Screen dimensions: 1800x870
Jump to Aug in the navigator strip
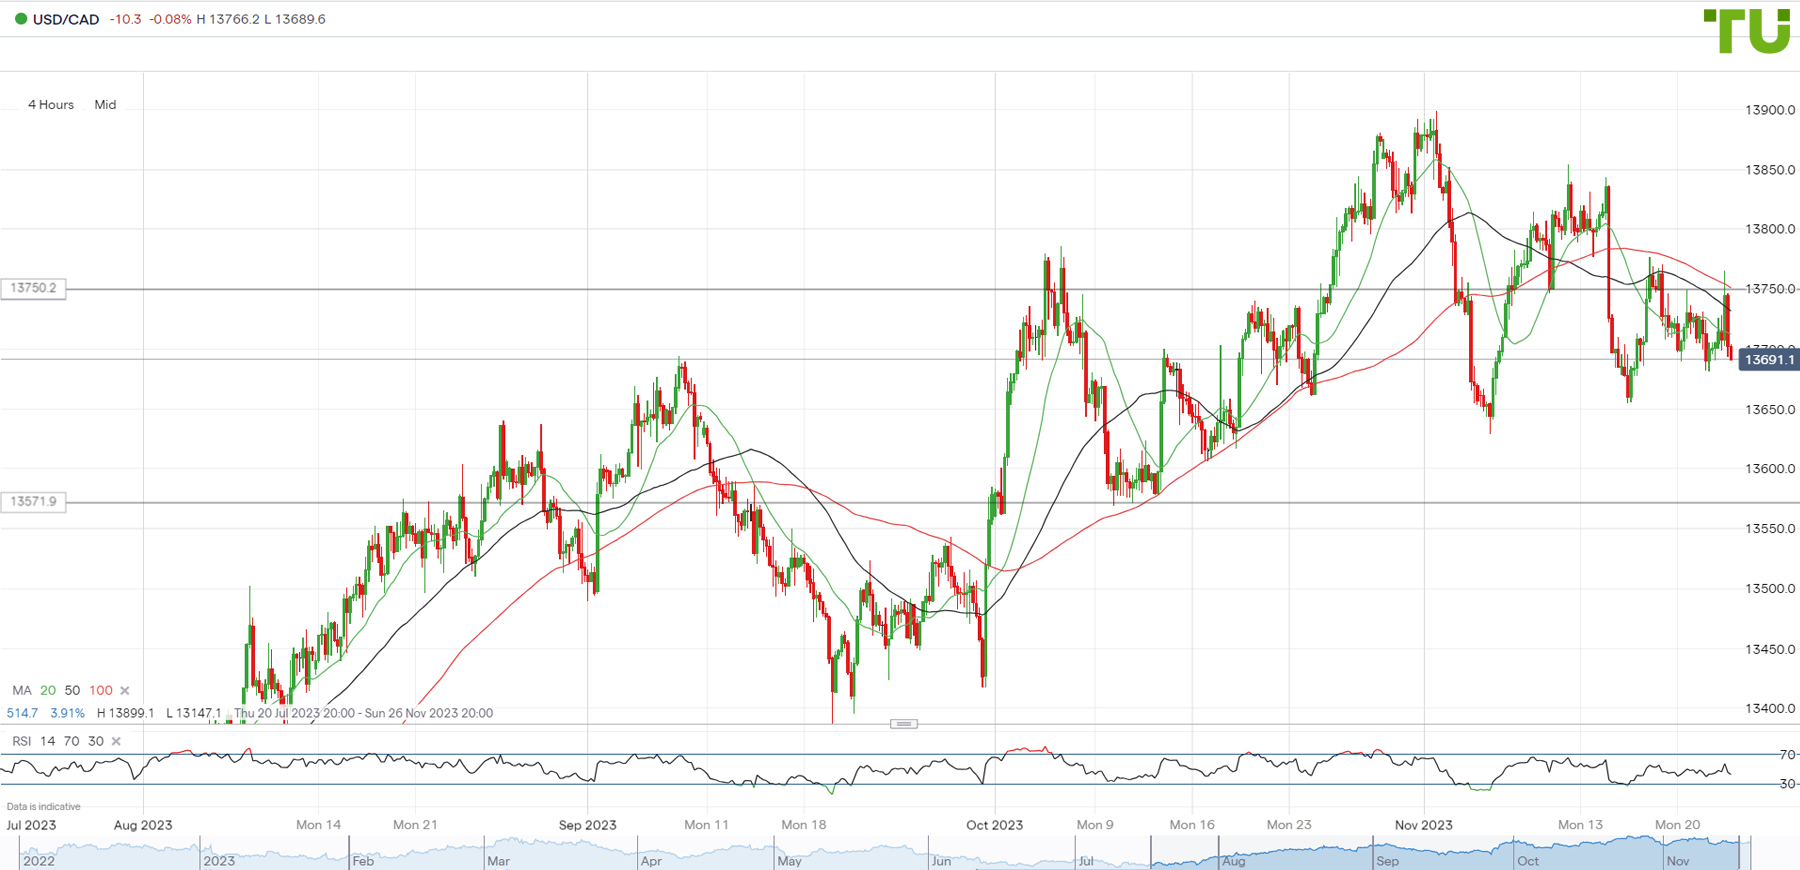tap(1233, 860)
